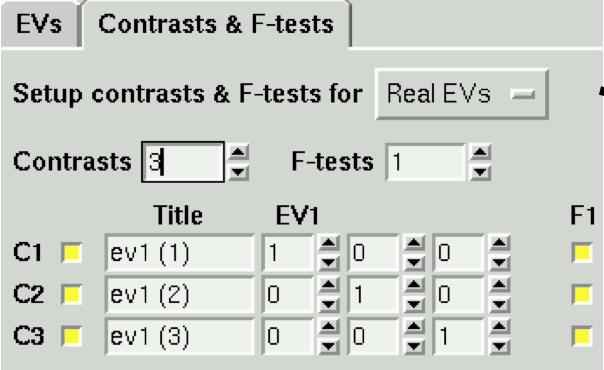
Task: Toggle the C1 yellow checkbox
Action: pos(72,253)
